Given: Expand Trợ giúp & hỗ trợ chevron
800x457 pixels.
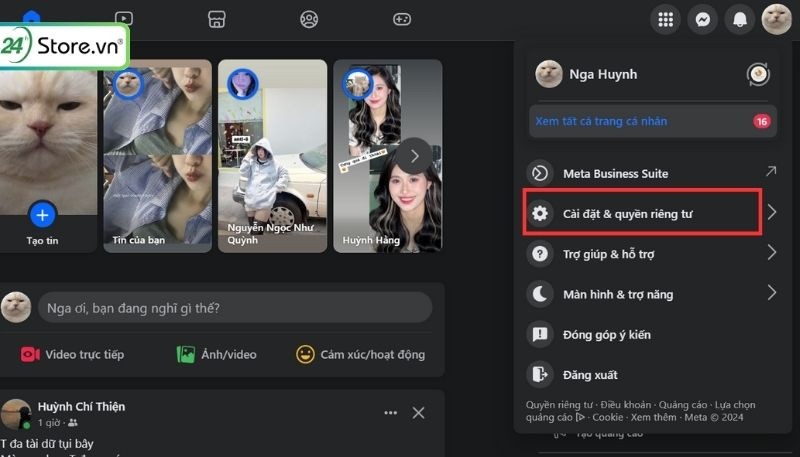Looking at the screenshot, I should point(771,254).
